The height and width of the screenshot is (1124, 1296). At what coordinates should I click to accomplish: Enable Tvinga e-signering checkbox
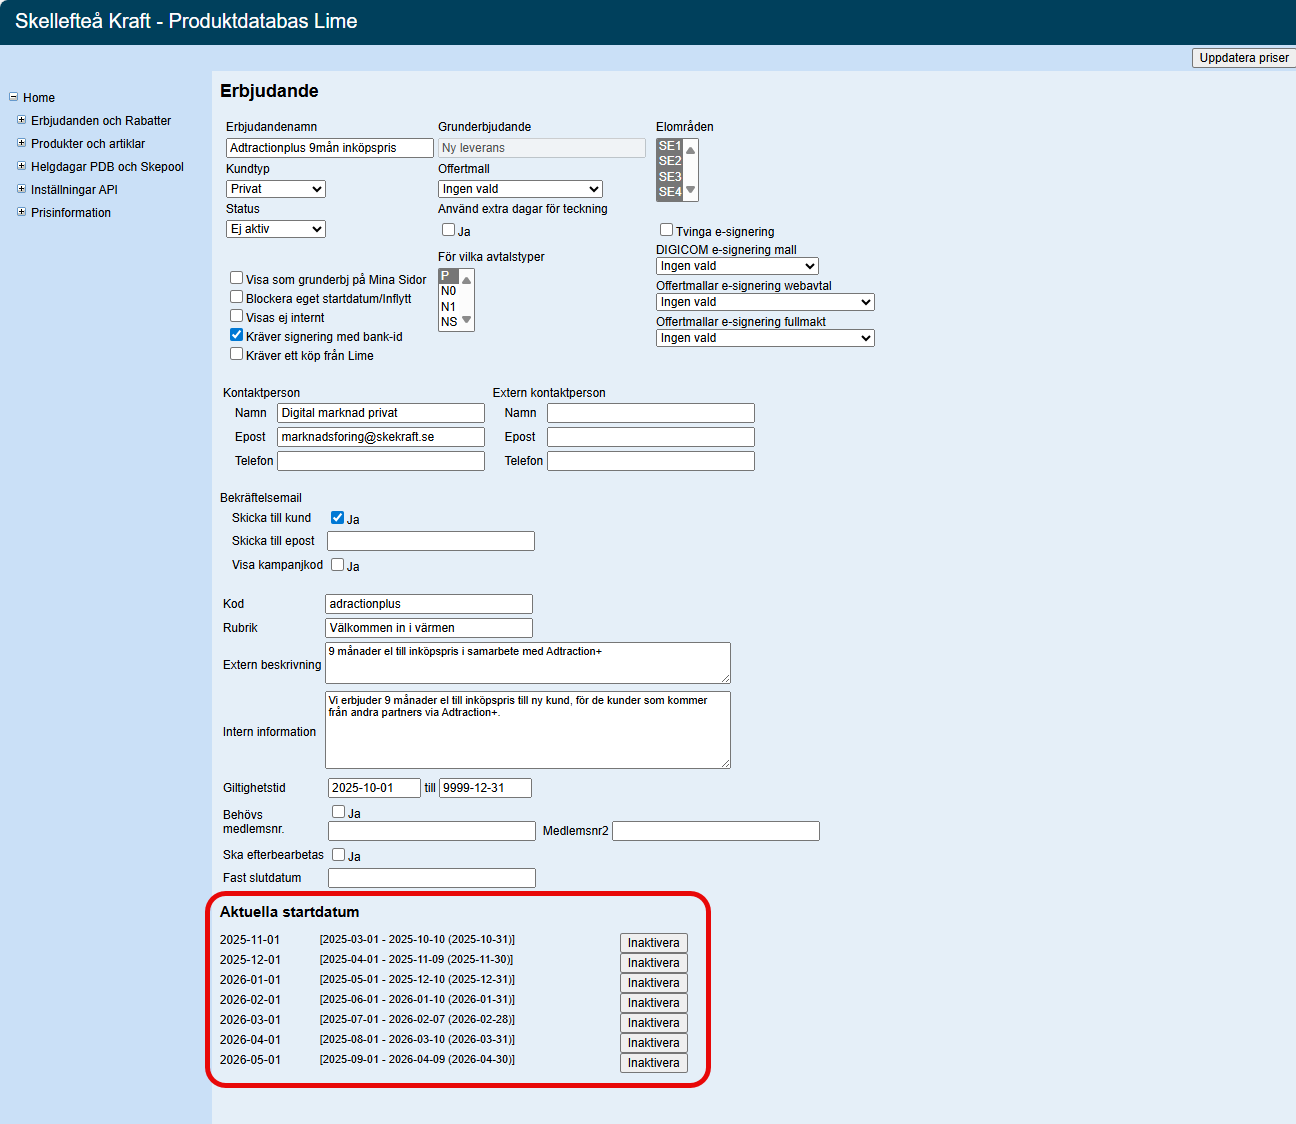[x=666, y=230]
